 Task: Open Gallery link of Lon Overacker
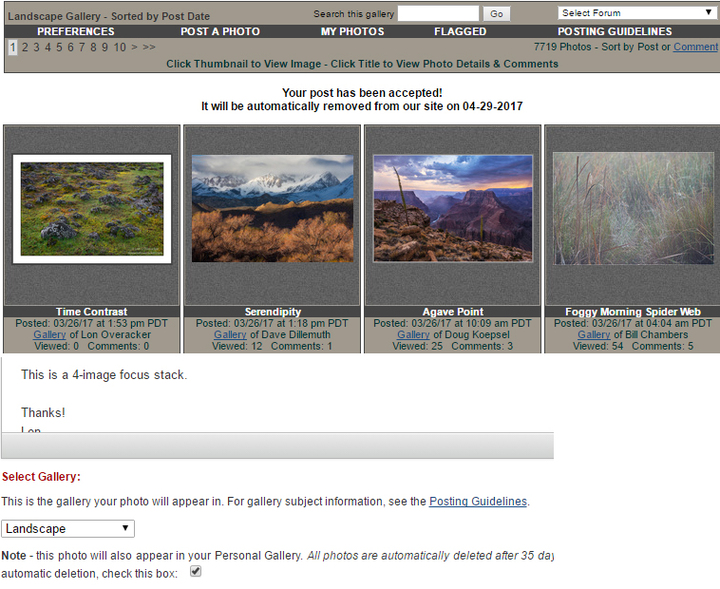click(x=49, y=335)
